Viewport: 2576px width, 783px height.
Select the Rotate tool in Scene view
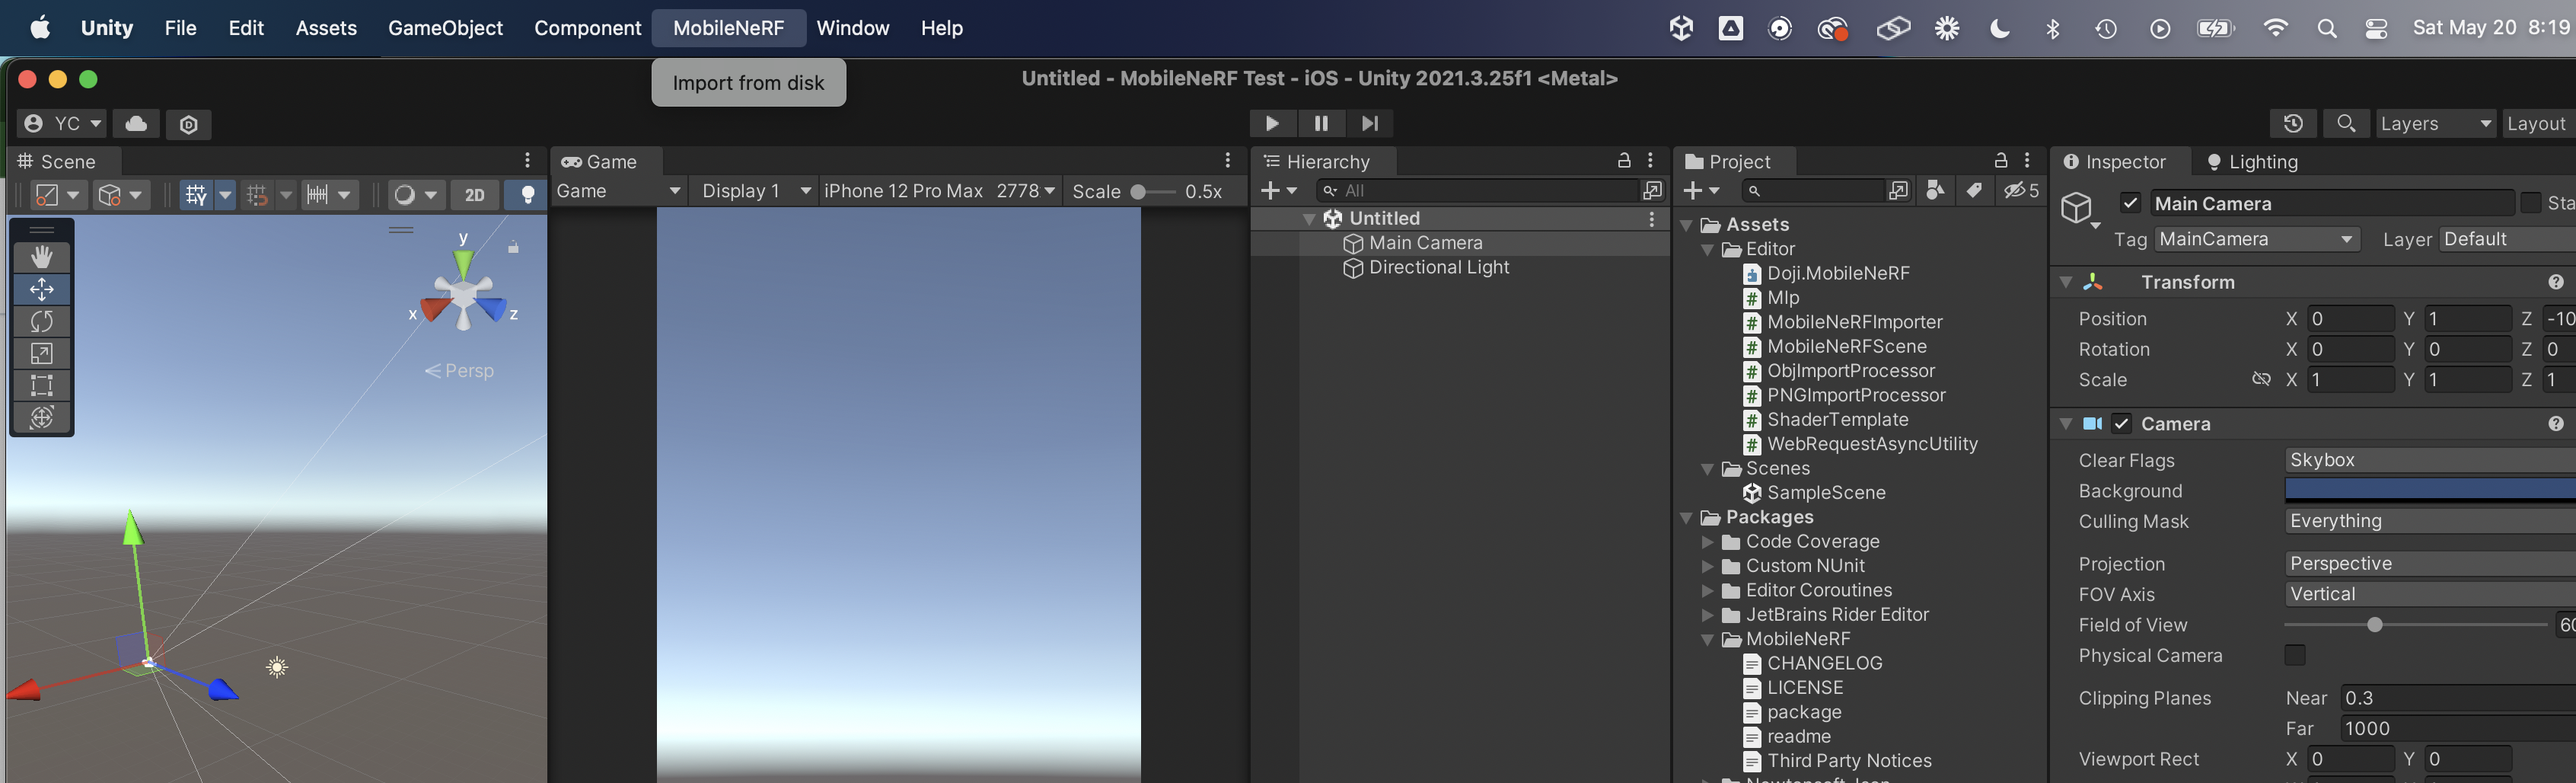42,321
